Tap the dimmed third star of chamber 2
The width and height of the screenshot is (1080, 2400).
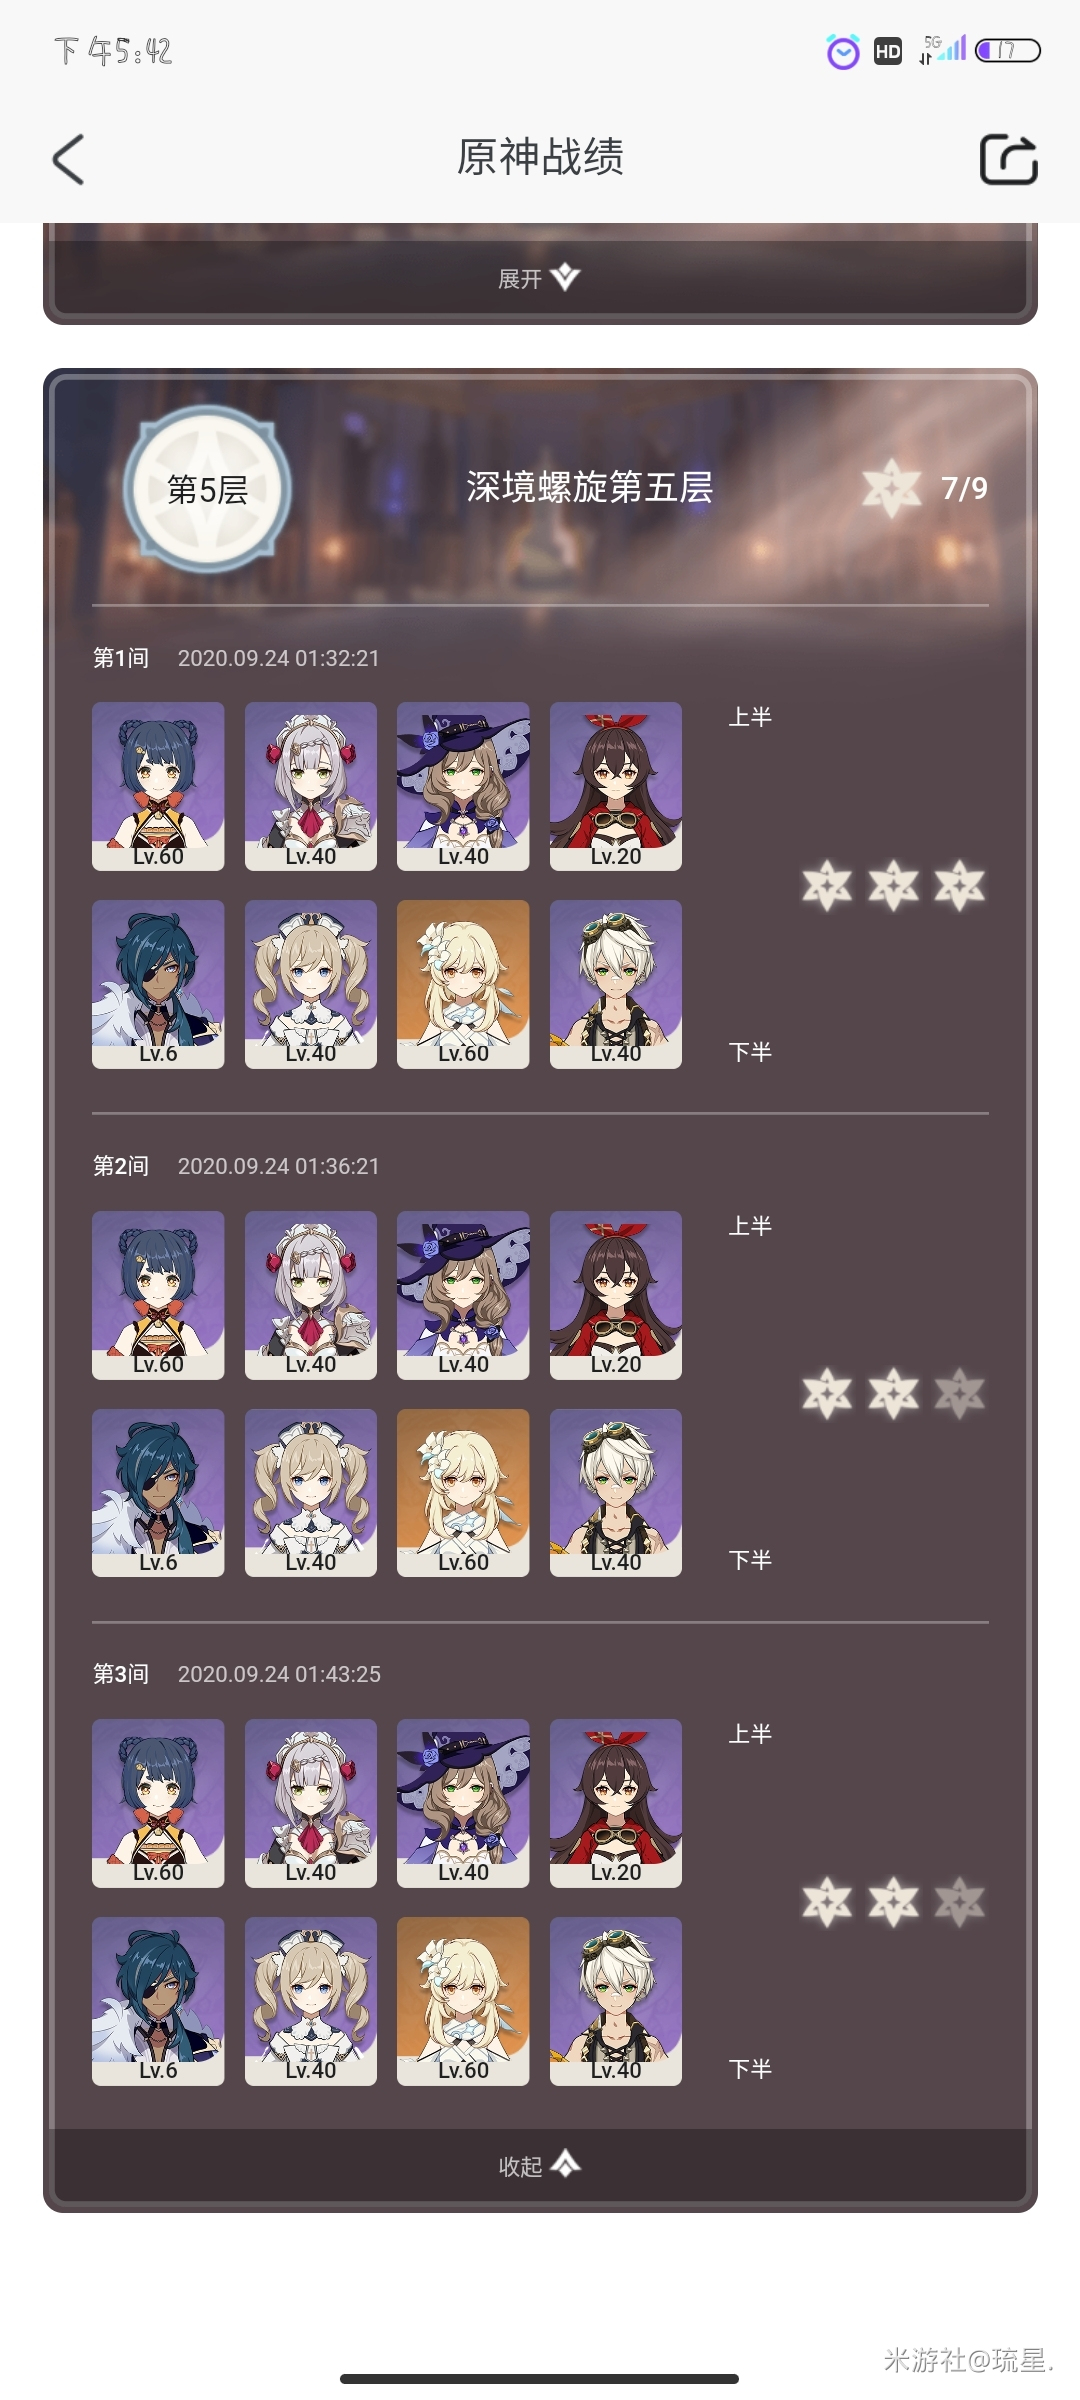pyautogui.click(x=960, y=1393)
